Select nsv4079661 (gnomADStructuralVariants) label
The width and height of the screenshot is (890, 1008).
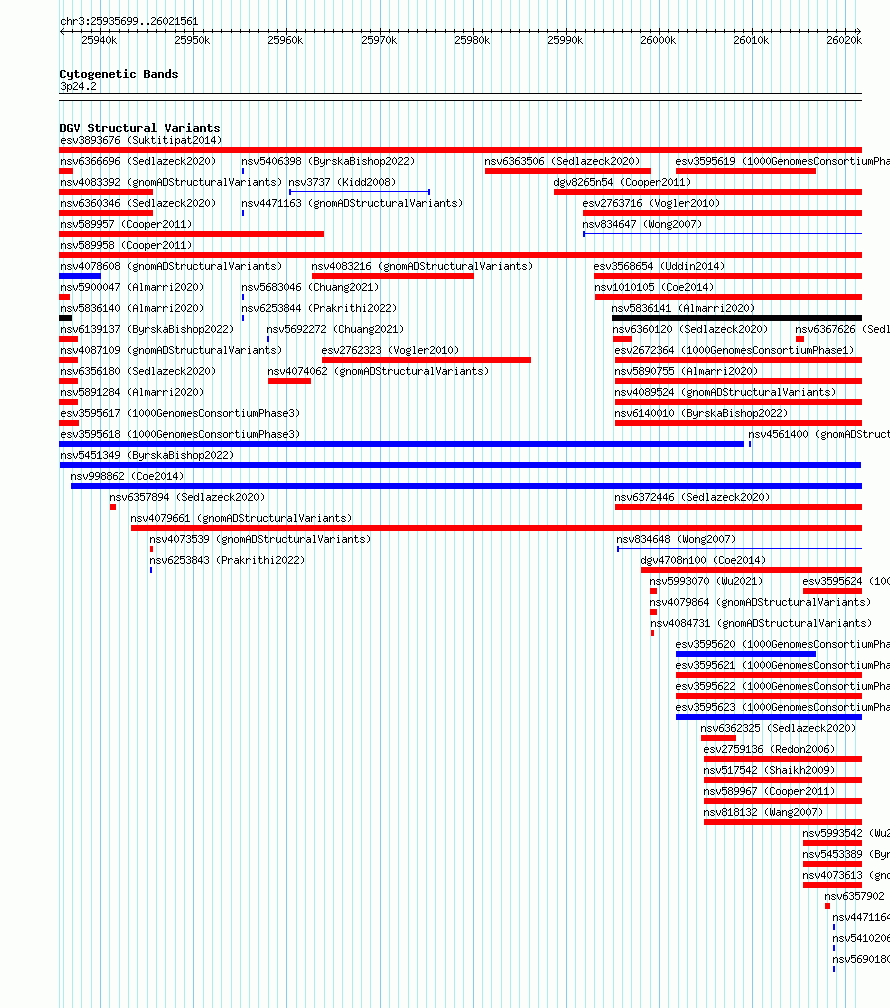[x=241, y=518]
